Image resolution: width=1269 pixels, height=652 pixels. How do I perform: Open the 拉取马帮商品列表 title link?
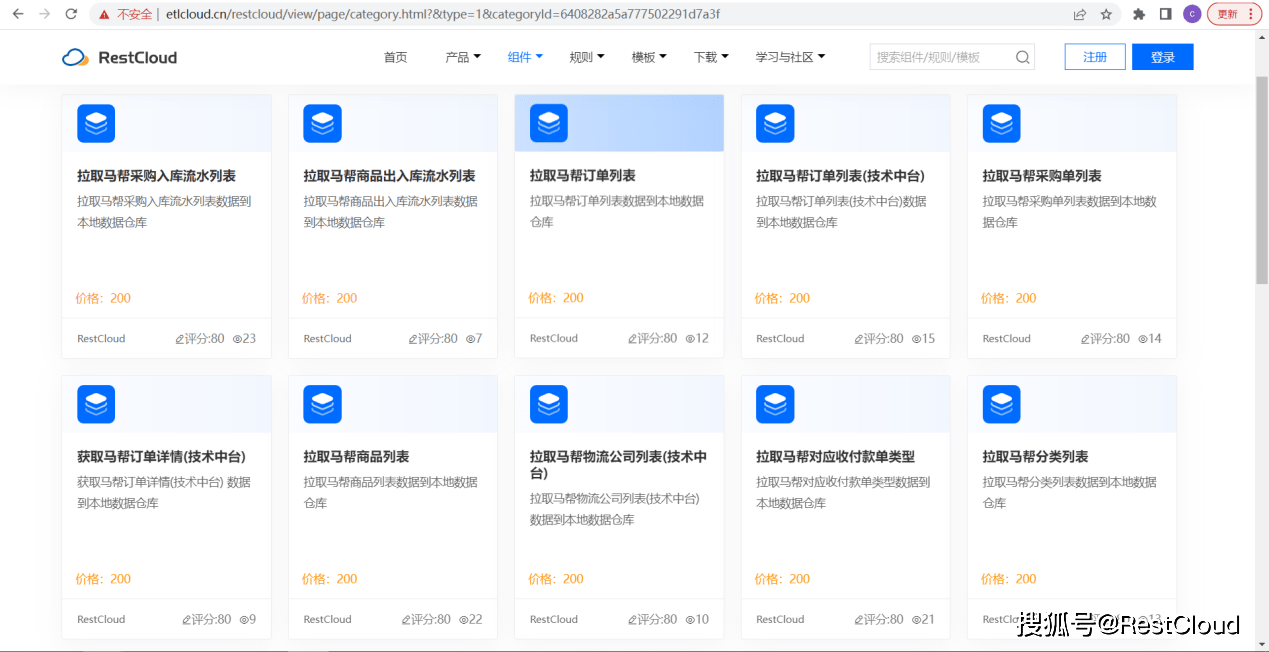pos(356,457)
